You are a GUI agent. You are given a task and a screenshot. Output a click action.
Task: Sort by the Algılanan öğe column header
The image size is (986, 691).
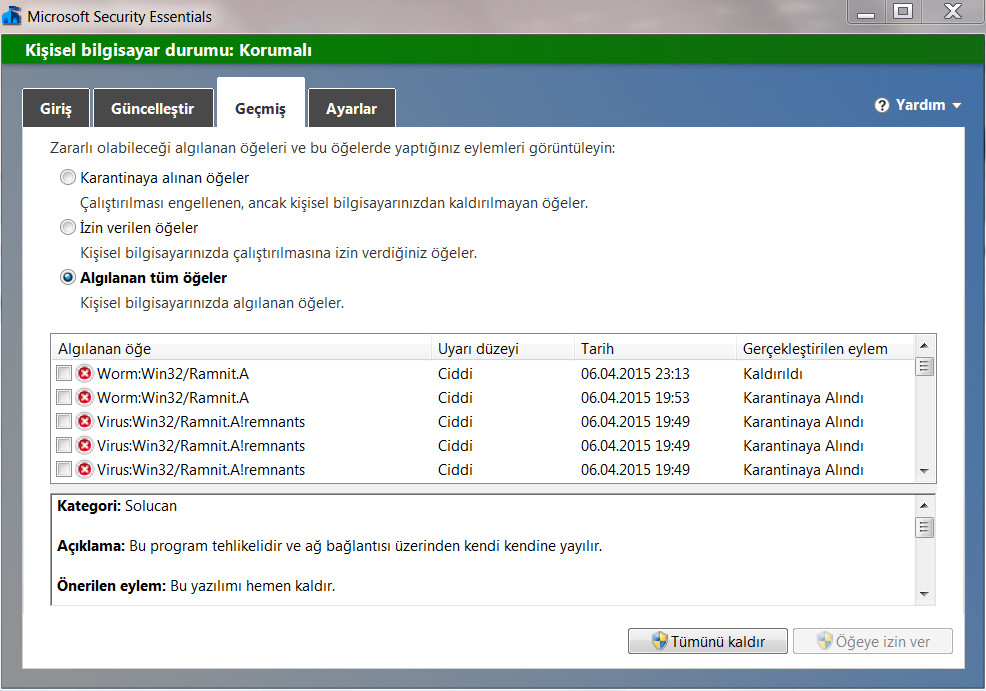click(241, 348)
